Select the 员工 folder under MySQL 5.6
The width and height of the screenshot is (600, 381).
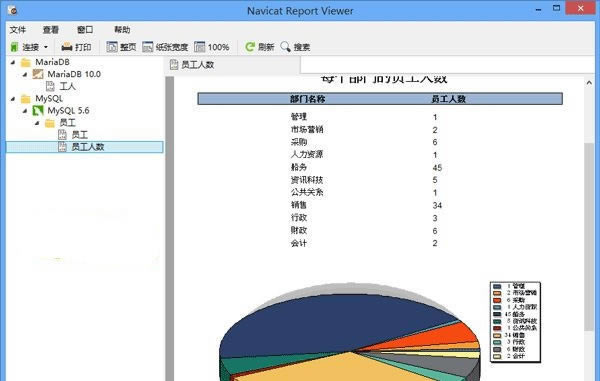pyautogui.click(x=67, y=123)
